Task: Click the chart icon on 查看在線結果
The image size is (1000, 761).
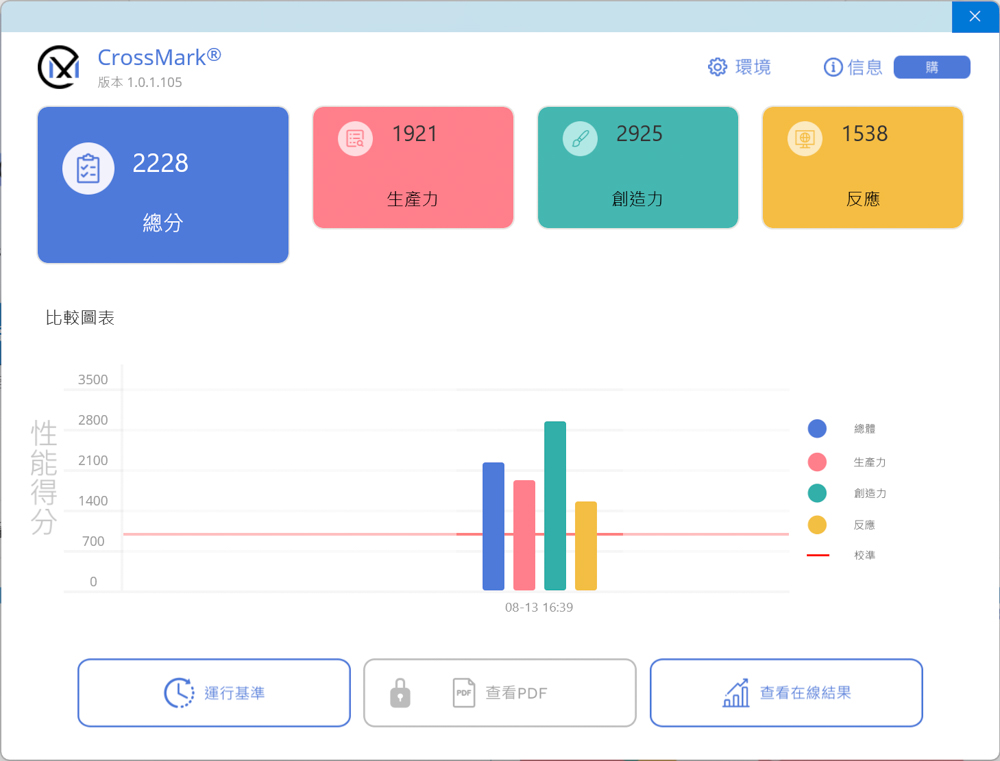Action: point(736,693)
